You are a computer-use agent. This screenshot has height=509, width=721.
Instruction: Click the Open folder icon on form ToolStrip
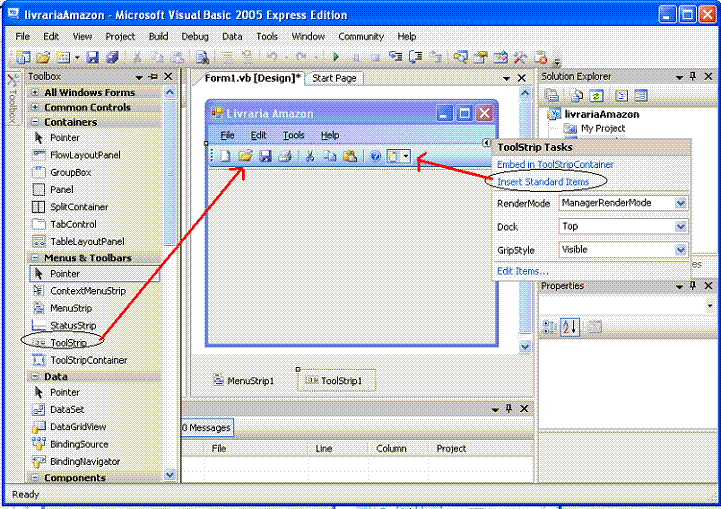(x=245, y=156)
